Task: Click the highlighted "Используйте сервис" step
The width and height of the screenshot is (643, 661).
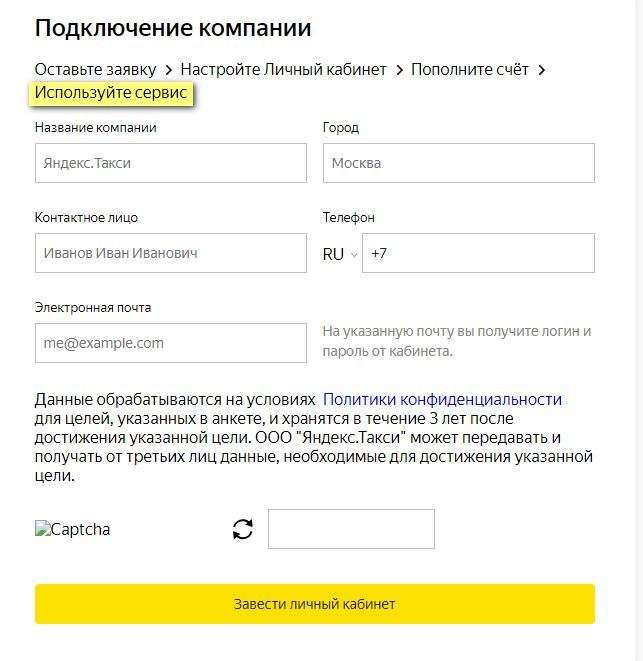Action: click(x=111, y=93)
